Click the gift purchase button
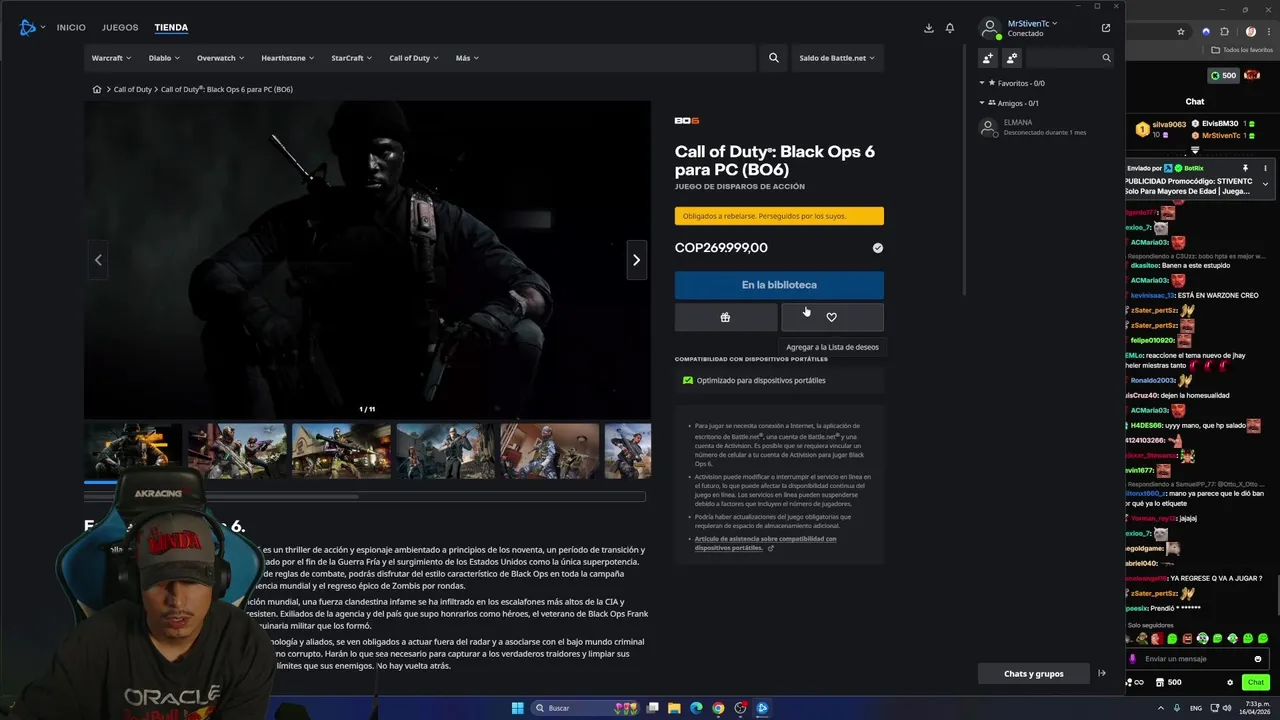 [725, 317]
